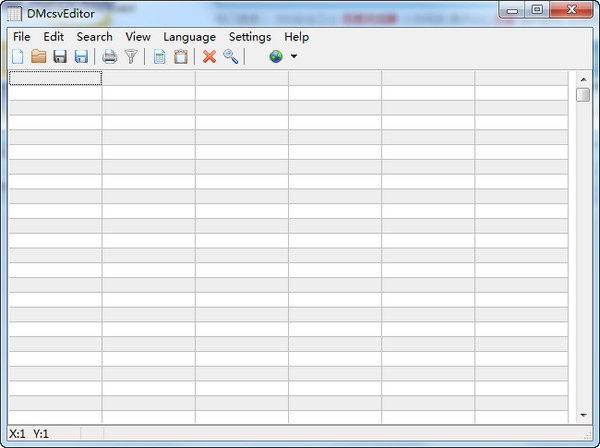Open the View menu

click(x=138, y=37)
